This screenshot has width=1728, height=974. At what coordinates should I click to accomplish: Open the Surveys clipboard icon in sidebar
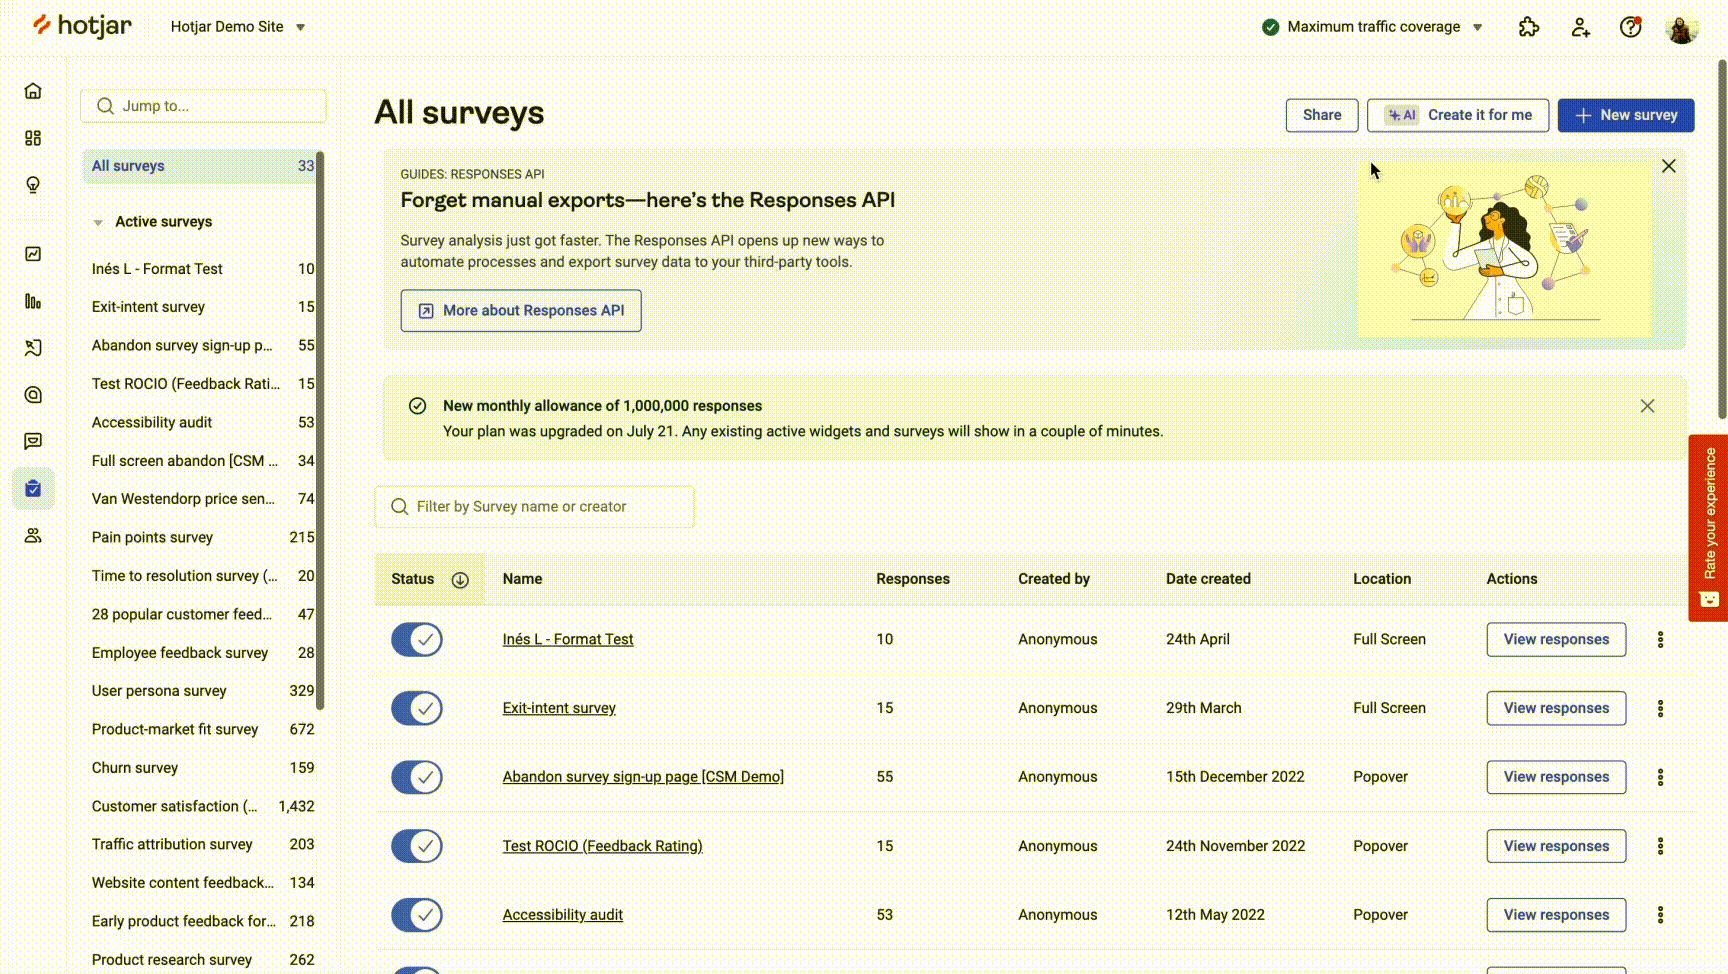click(x=33, y=488)
